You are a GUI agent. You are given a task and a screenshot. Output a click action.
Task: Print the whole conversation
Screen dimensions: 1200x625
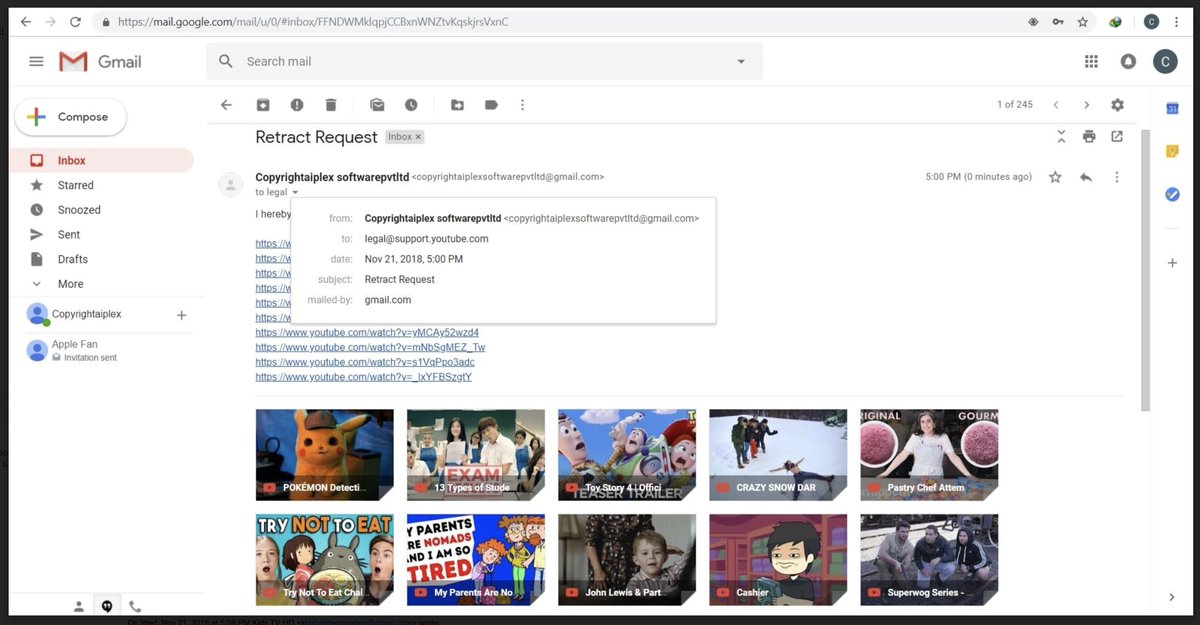click(1089, 136)
